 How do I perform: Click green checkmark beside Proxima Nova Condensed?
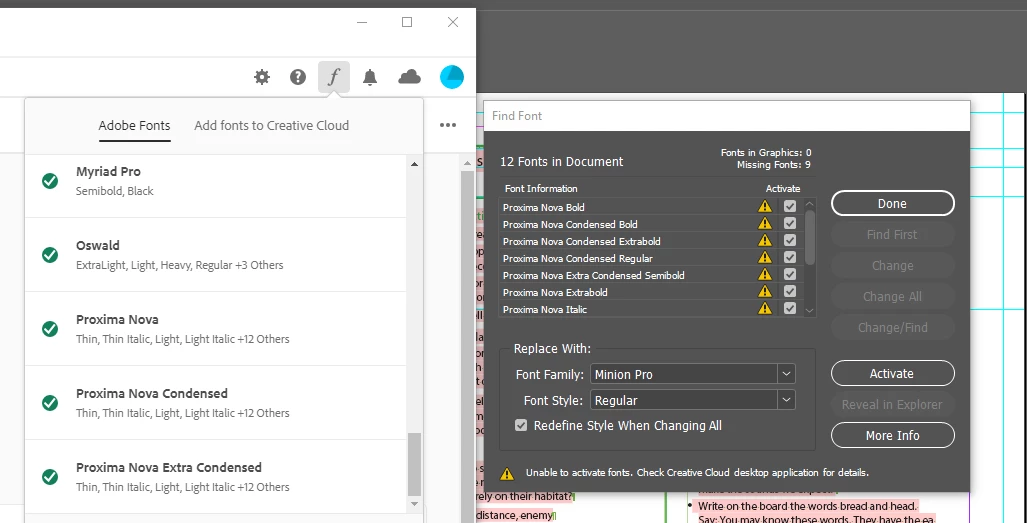click(x=50, y=403)
